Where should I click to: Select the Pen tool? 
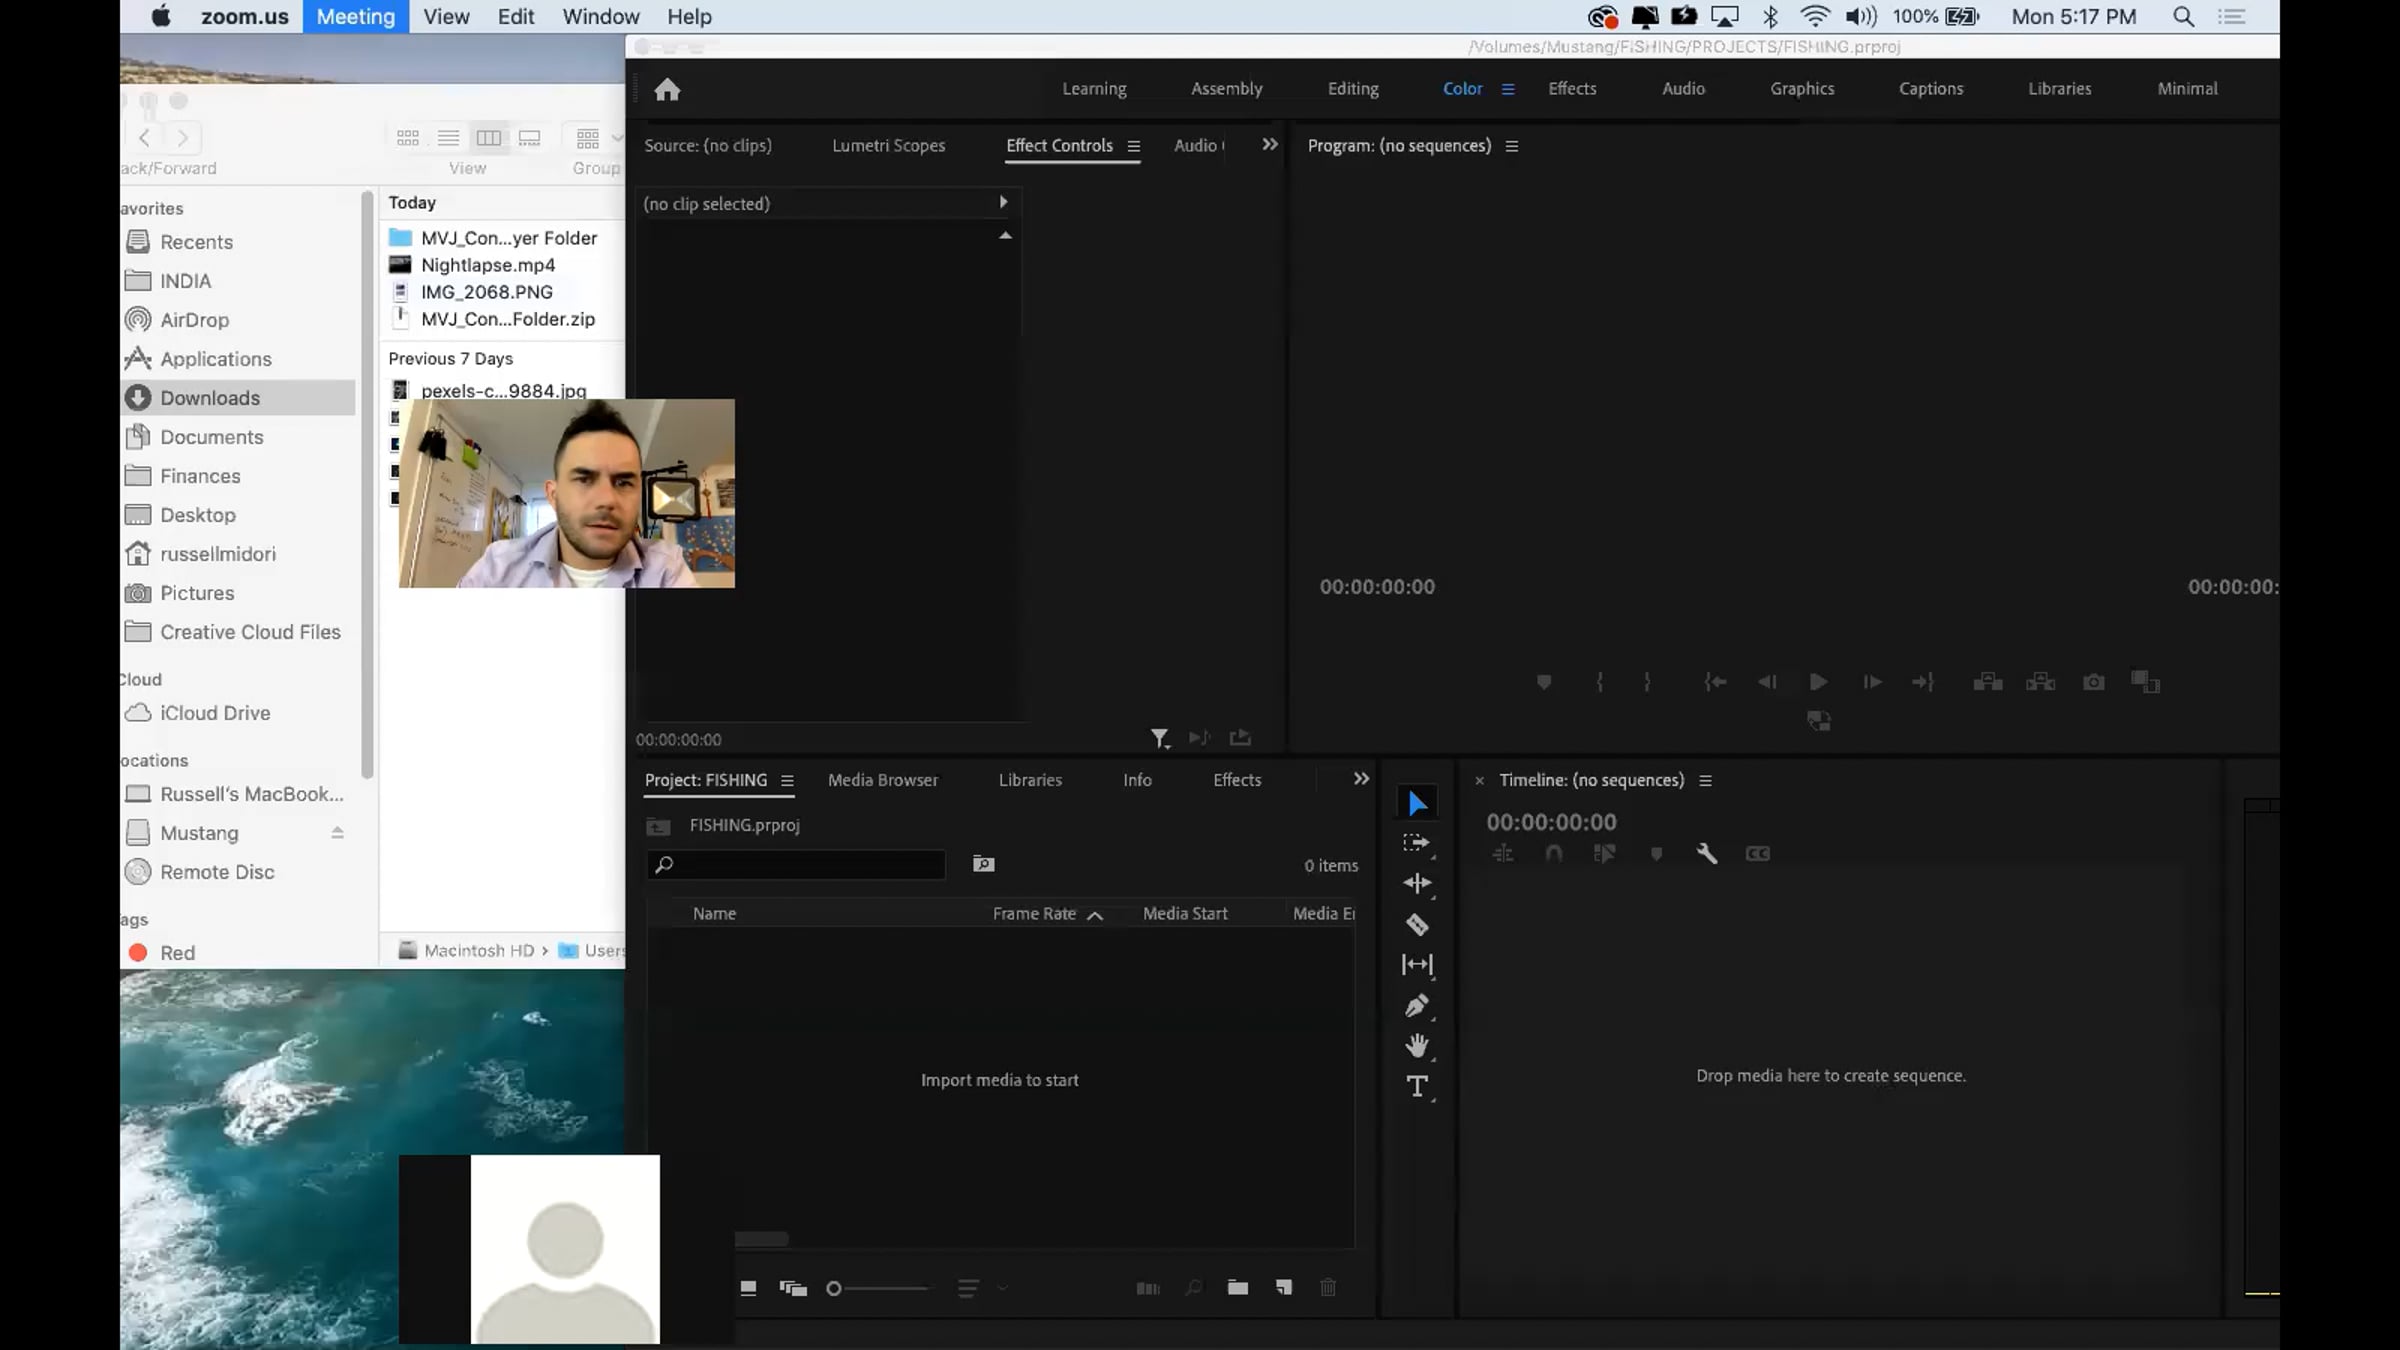pos(1416,1005)
